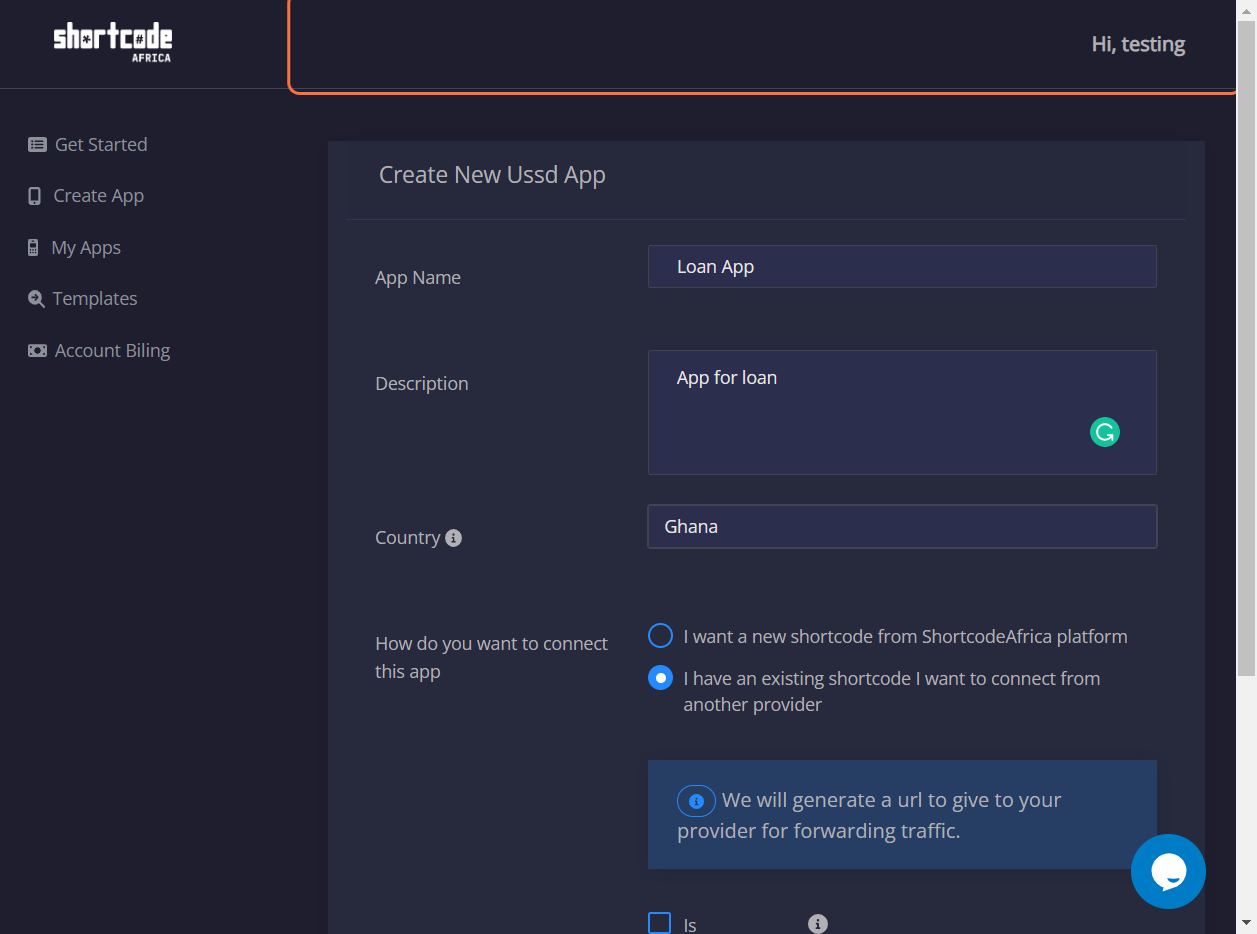The width and height of the screenshot is (1257, 934).
Task: Click the Description text area
Action: [x=902, y=412]
